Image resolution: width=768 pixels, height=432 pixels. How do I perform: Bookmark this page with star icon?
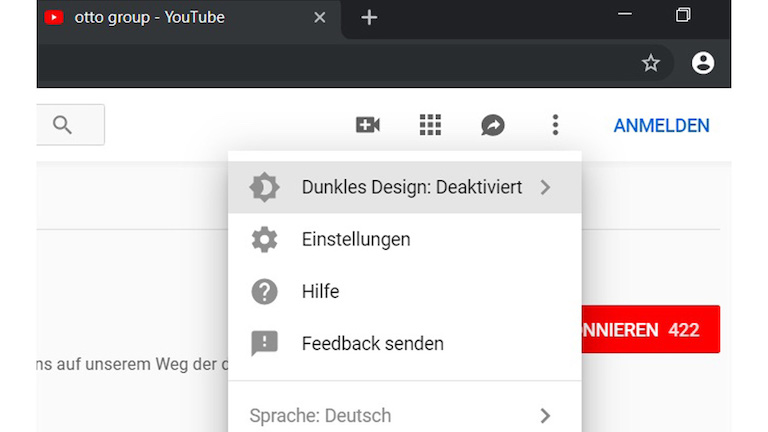click(651, 63)
